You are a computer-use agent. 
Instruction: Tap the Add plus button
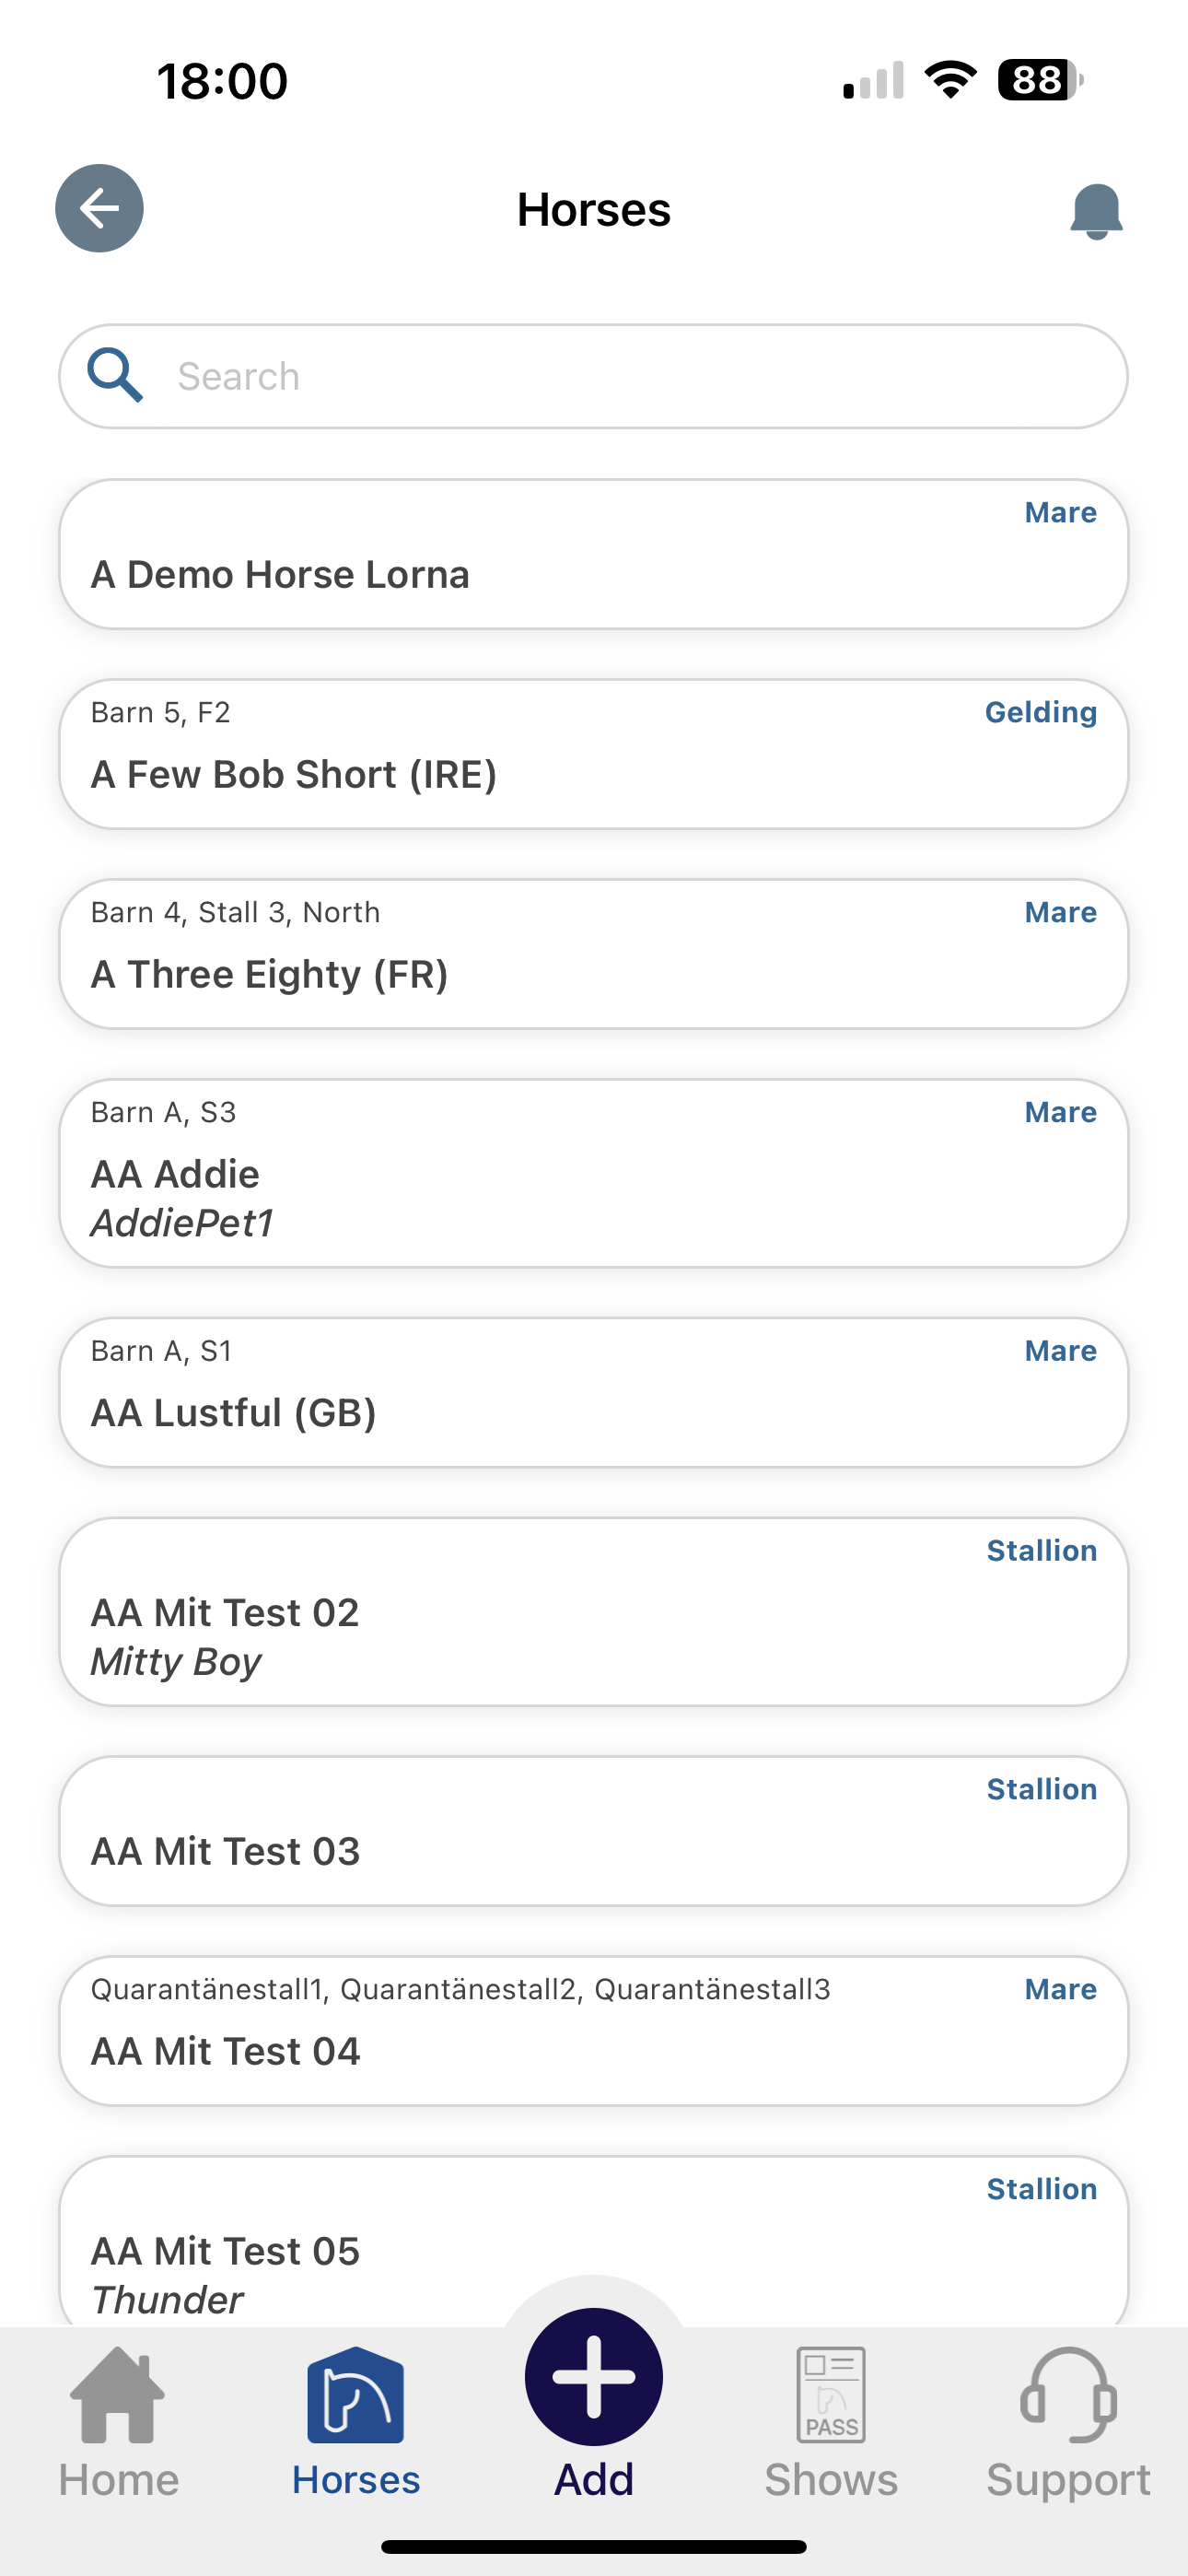[594, 2376]
